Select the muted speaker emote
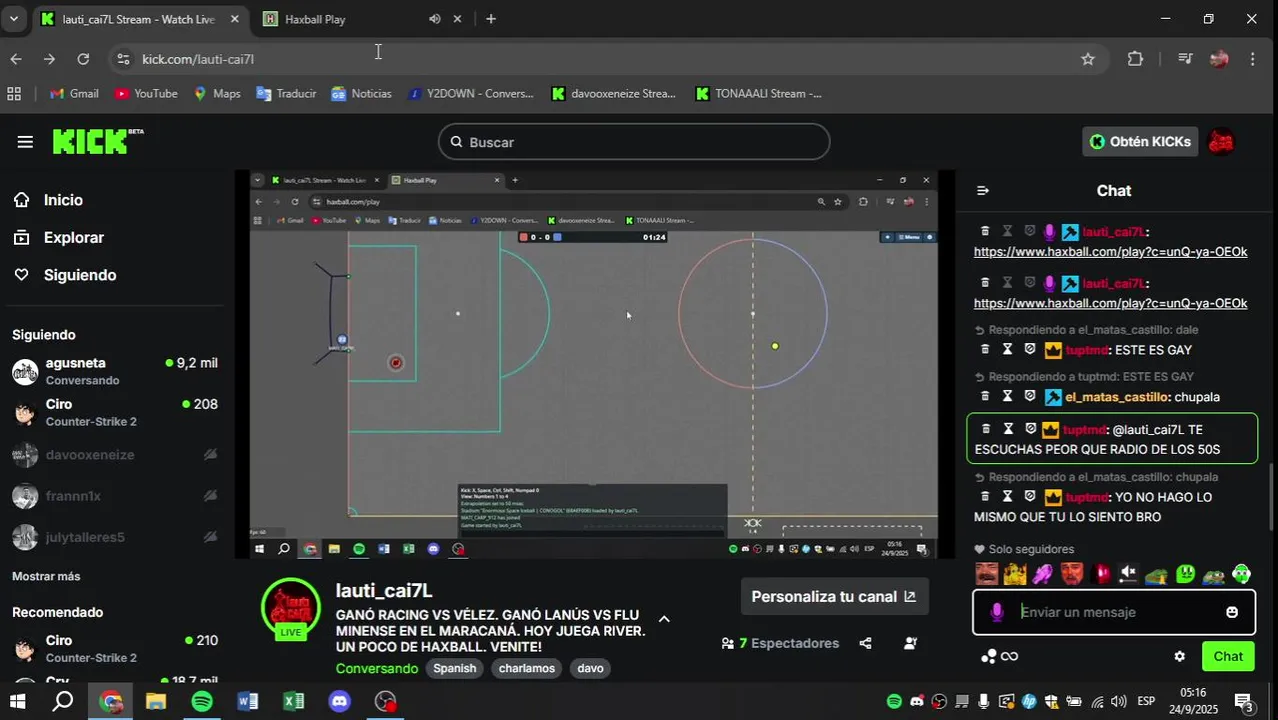Viewport: 1278px width, 720px height. pyautogui.click(x=1128, y=574)
